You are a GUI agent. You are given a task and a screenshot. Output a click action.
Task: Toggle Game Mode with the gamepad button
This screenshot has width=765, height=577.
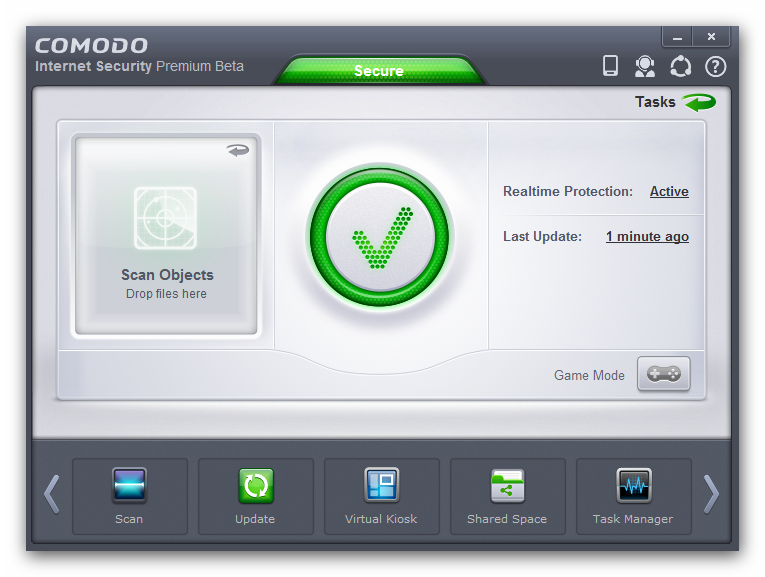click(x=664, y=374)
